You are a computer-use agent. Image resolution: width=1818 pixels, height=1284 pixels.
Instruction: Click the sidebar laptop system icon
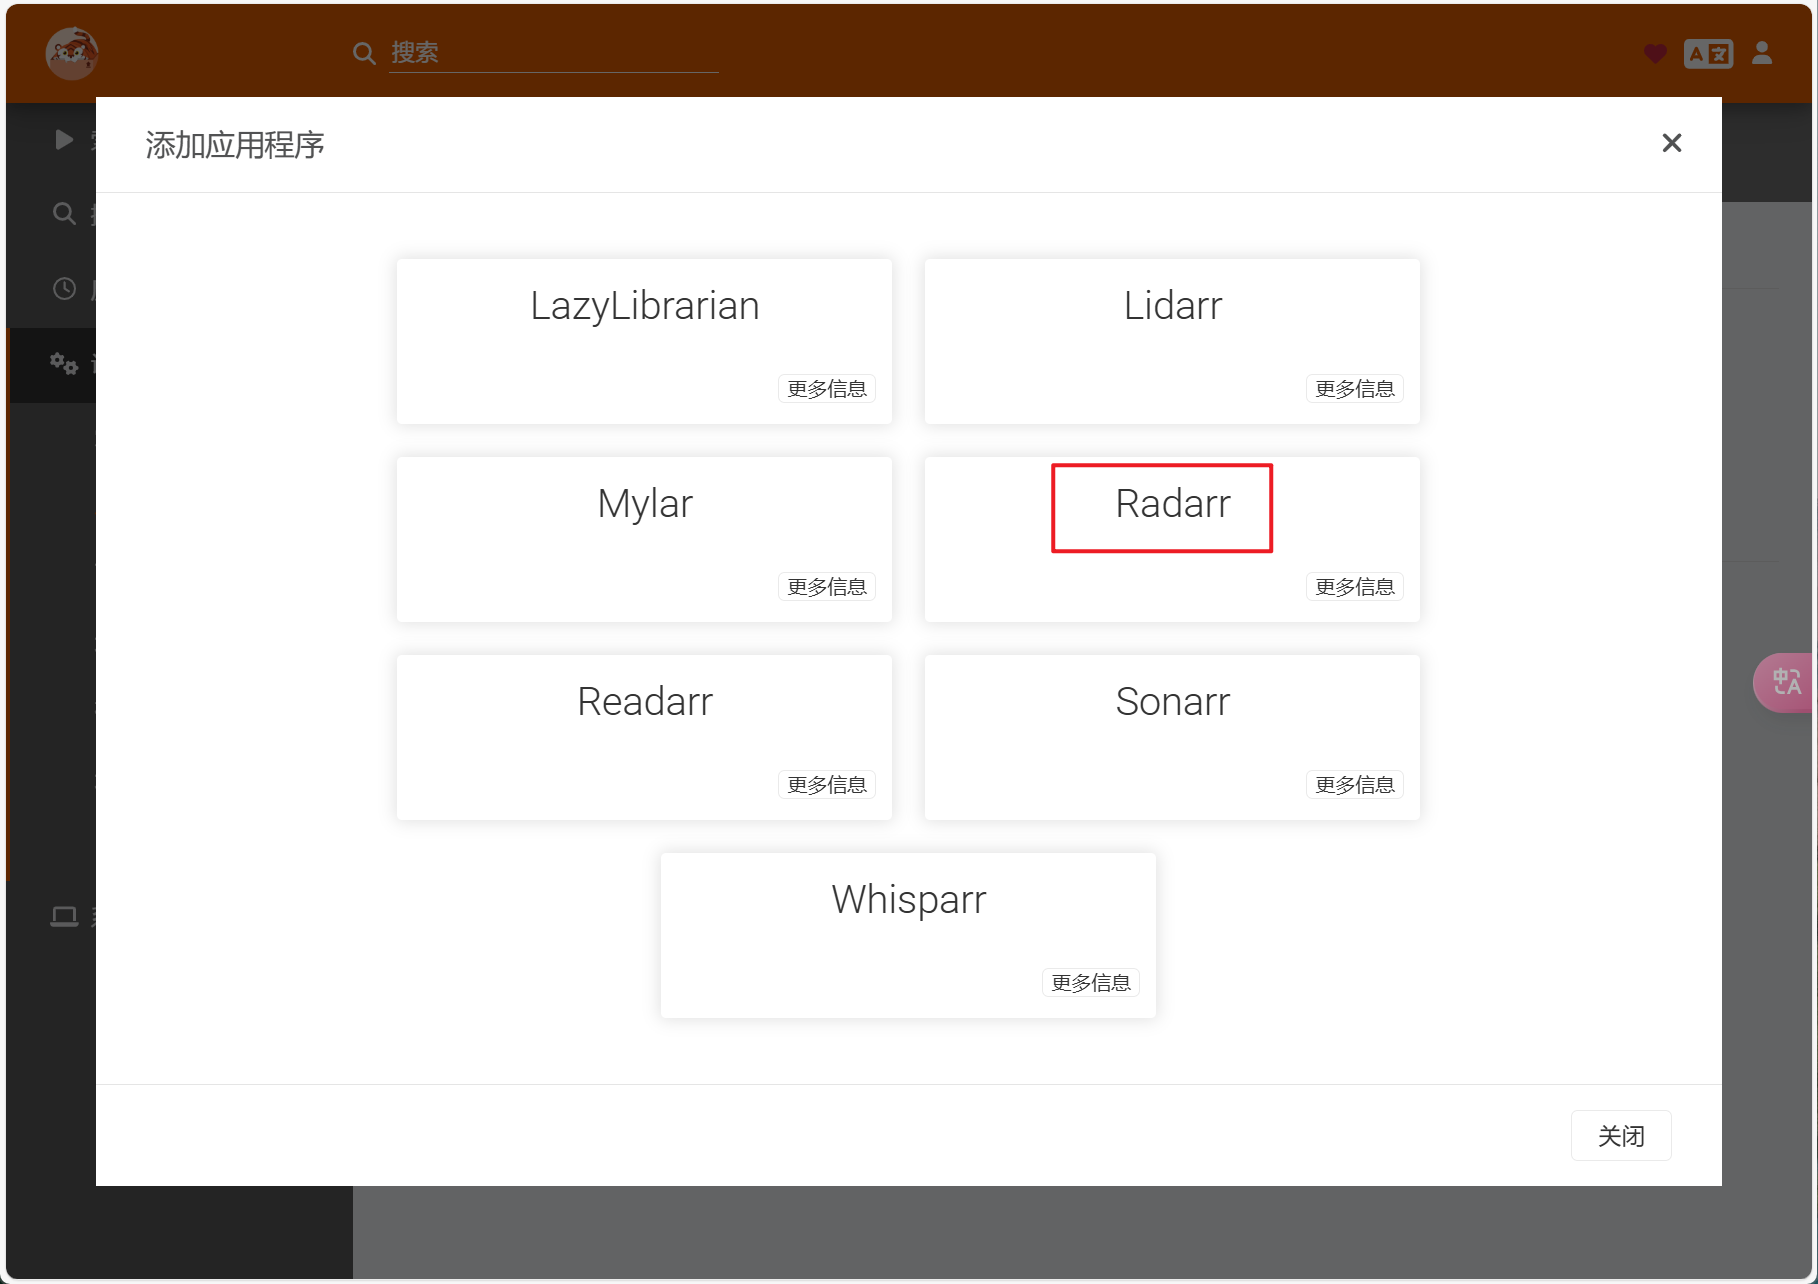(x=64, y=916)
